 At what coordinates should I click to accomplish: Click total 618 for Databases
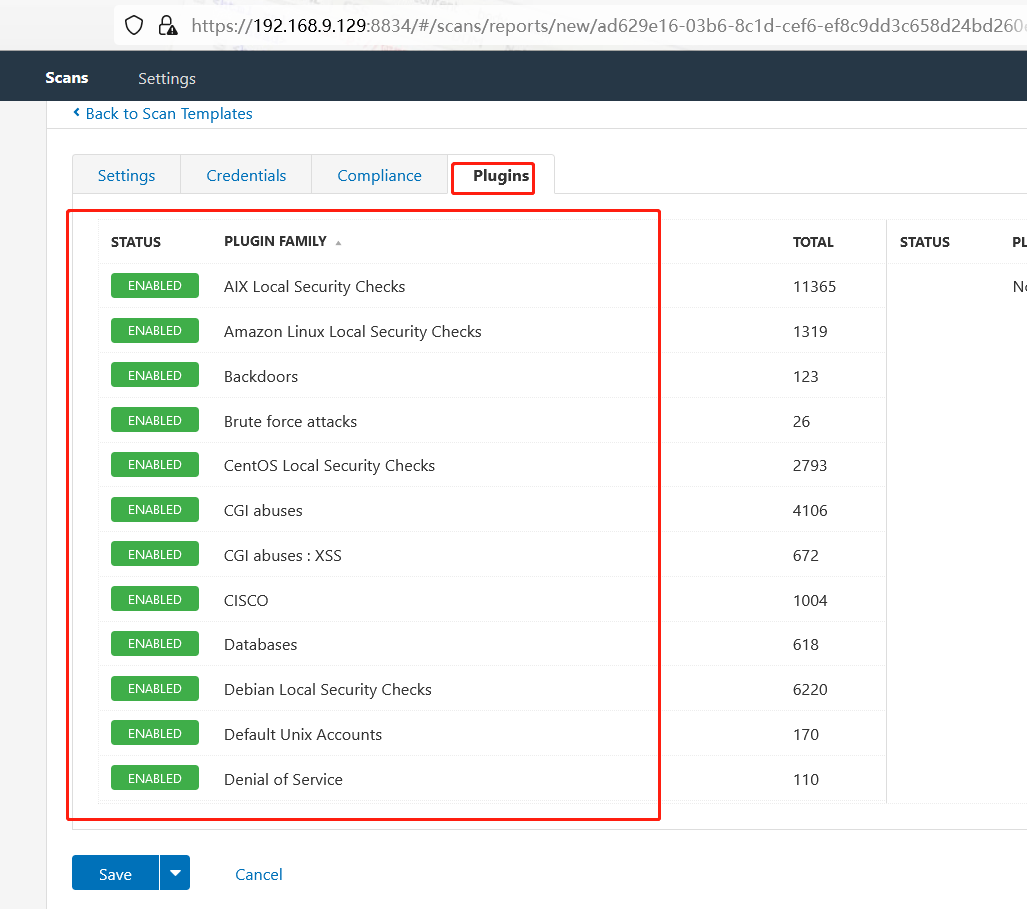pyautogui.click(x=806, y=645)
